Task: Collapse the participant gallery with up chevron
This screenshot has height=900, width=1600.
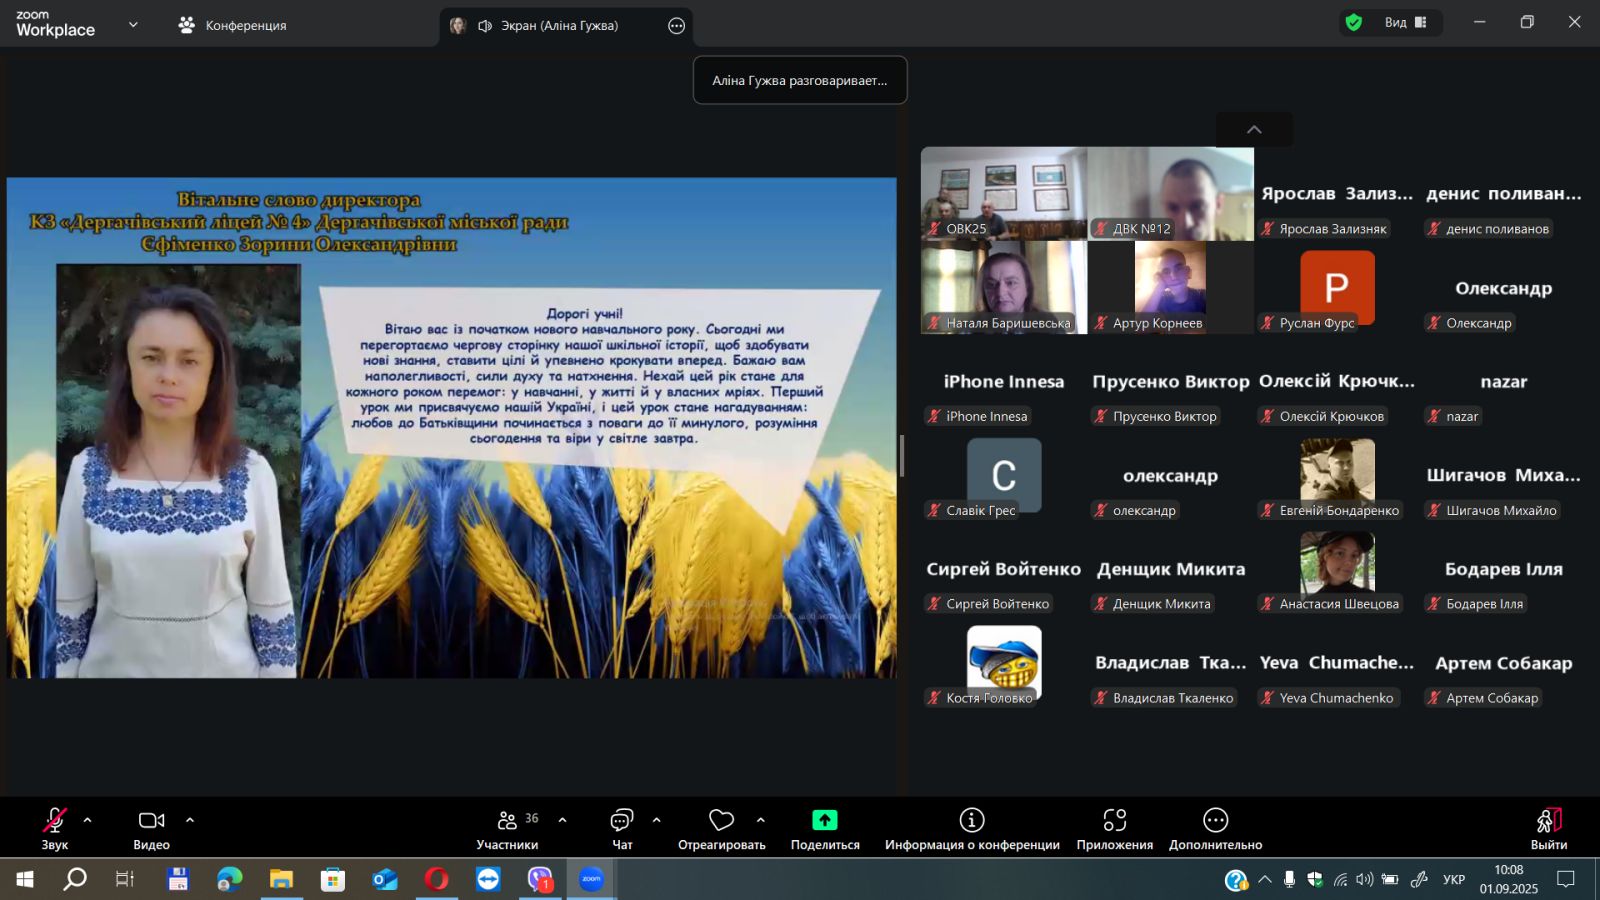Action: (1254, 129)
